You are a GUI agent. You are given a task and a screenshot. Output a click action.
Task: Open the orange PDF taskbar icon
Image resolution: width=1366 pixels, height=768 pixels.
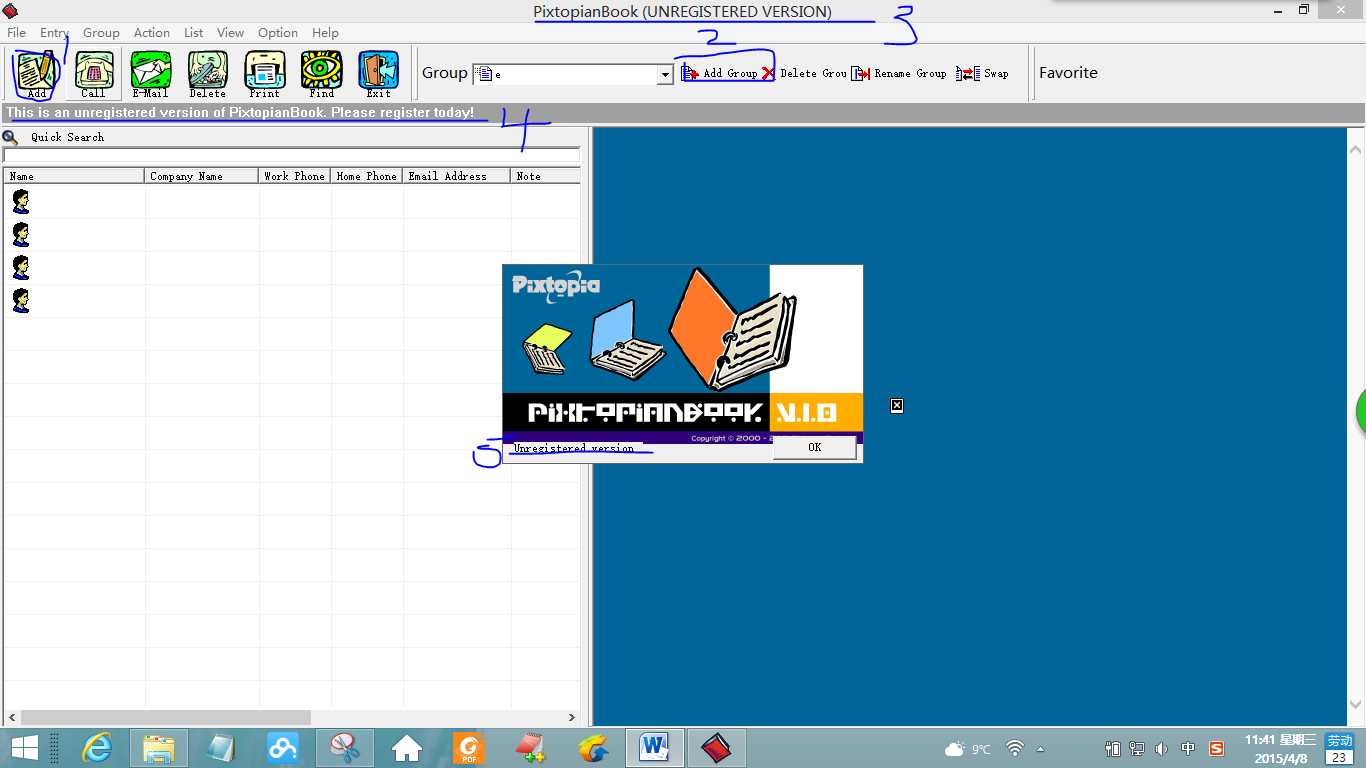tap(468, 748)
